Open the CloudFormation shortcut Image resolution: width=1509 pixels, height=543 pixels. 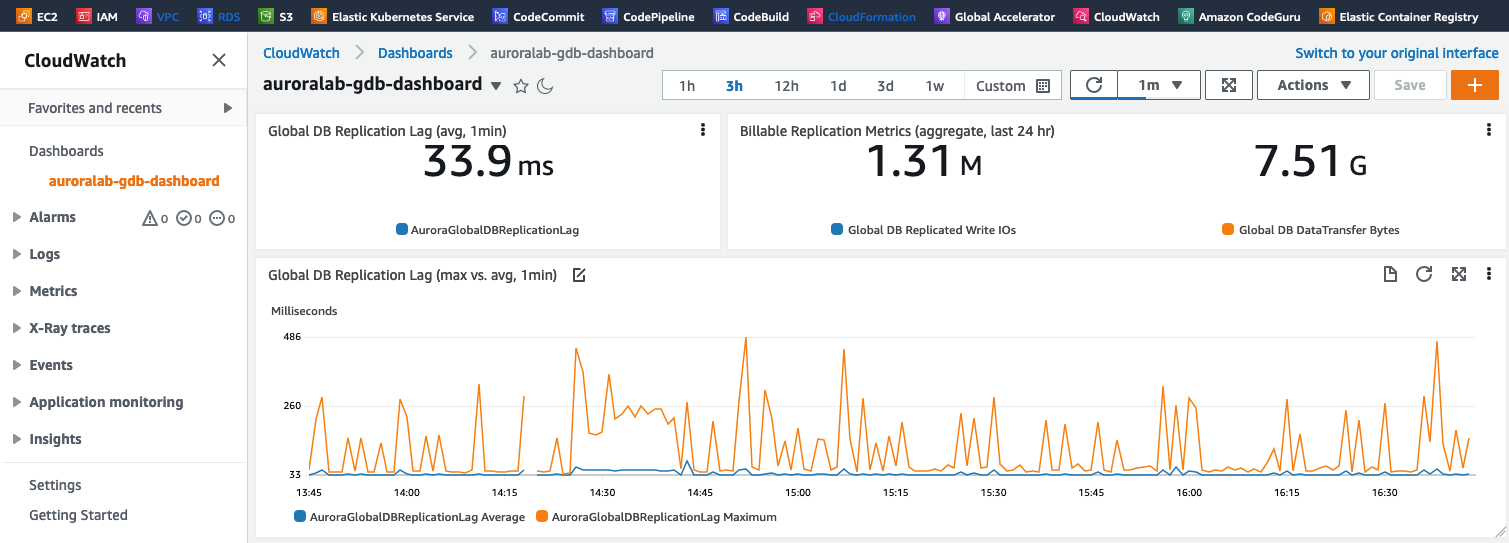(x=861, y=16)
